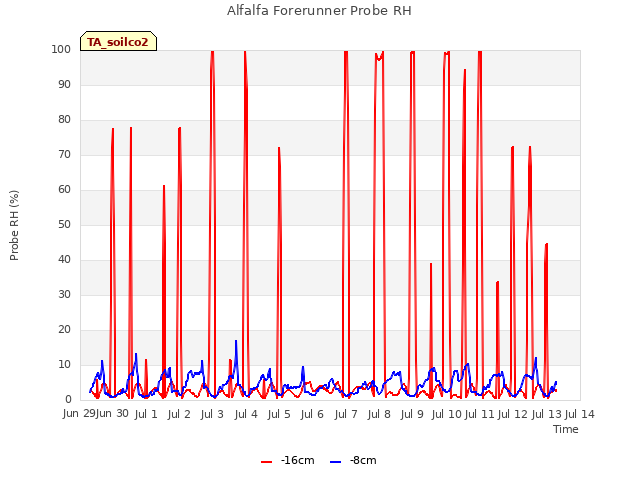Click the red peak near 39 before Jul 10
640x480 pixels.
coord(431,264)
